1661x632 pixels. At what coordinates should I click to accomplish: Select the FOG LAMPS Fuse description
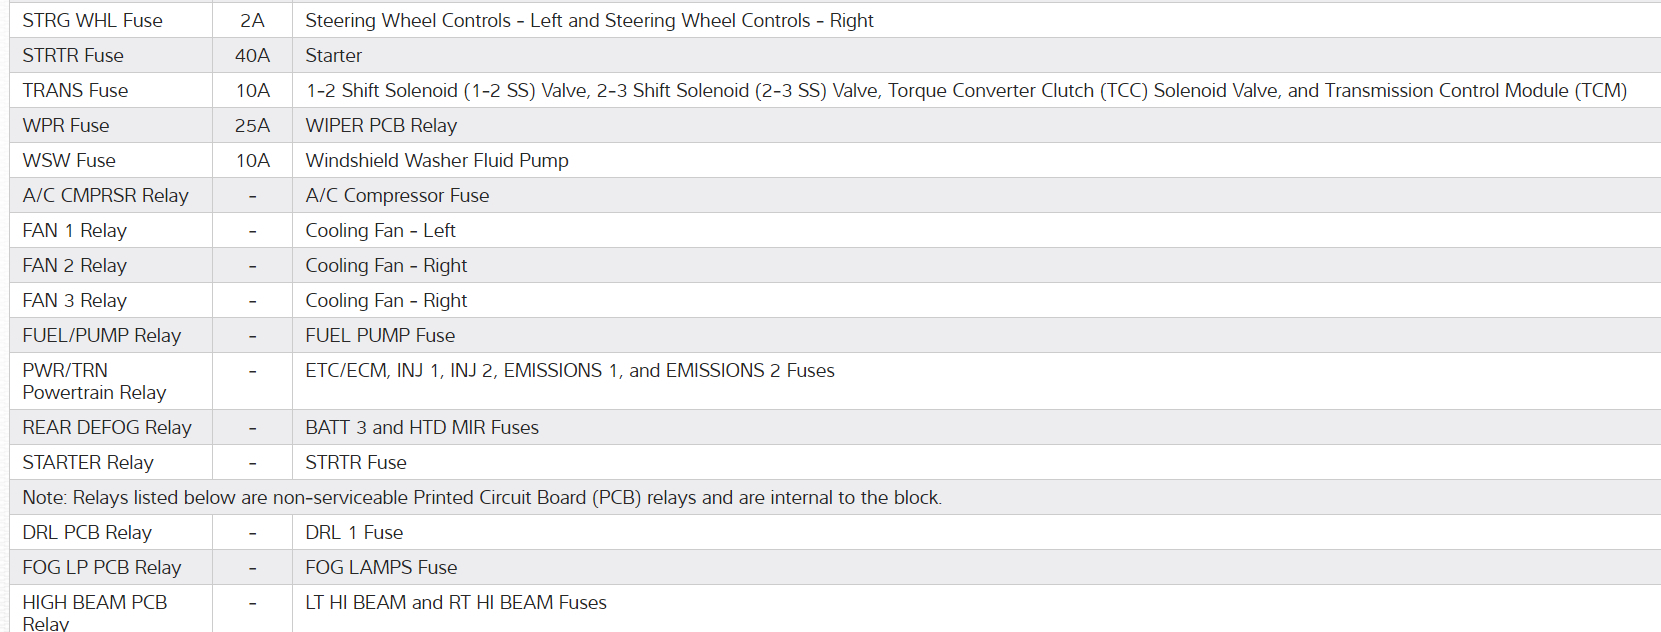381,567
